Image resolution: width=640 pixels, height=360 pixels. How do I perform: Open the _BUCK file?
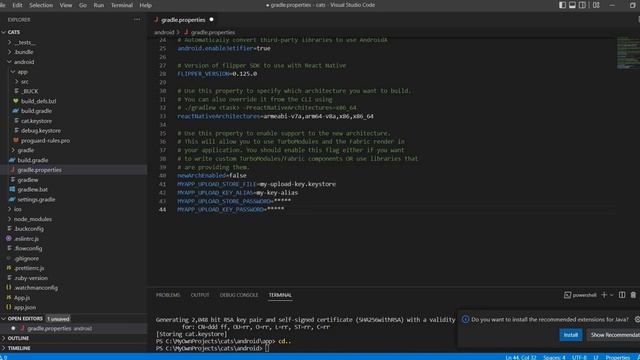30,91
